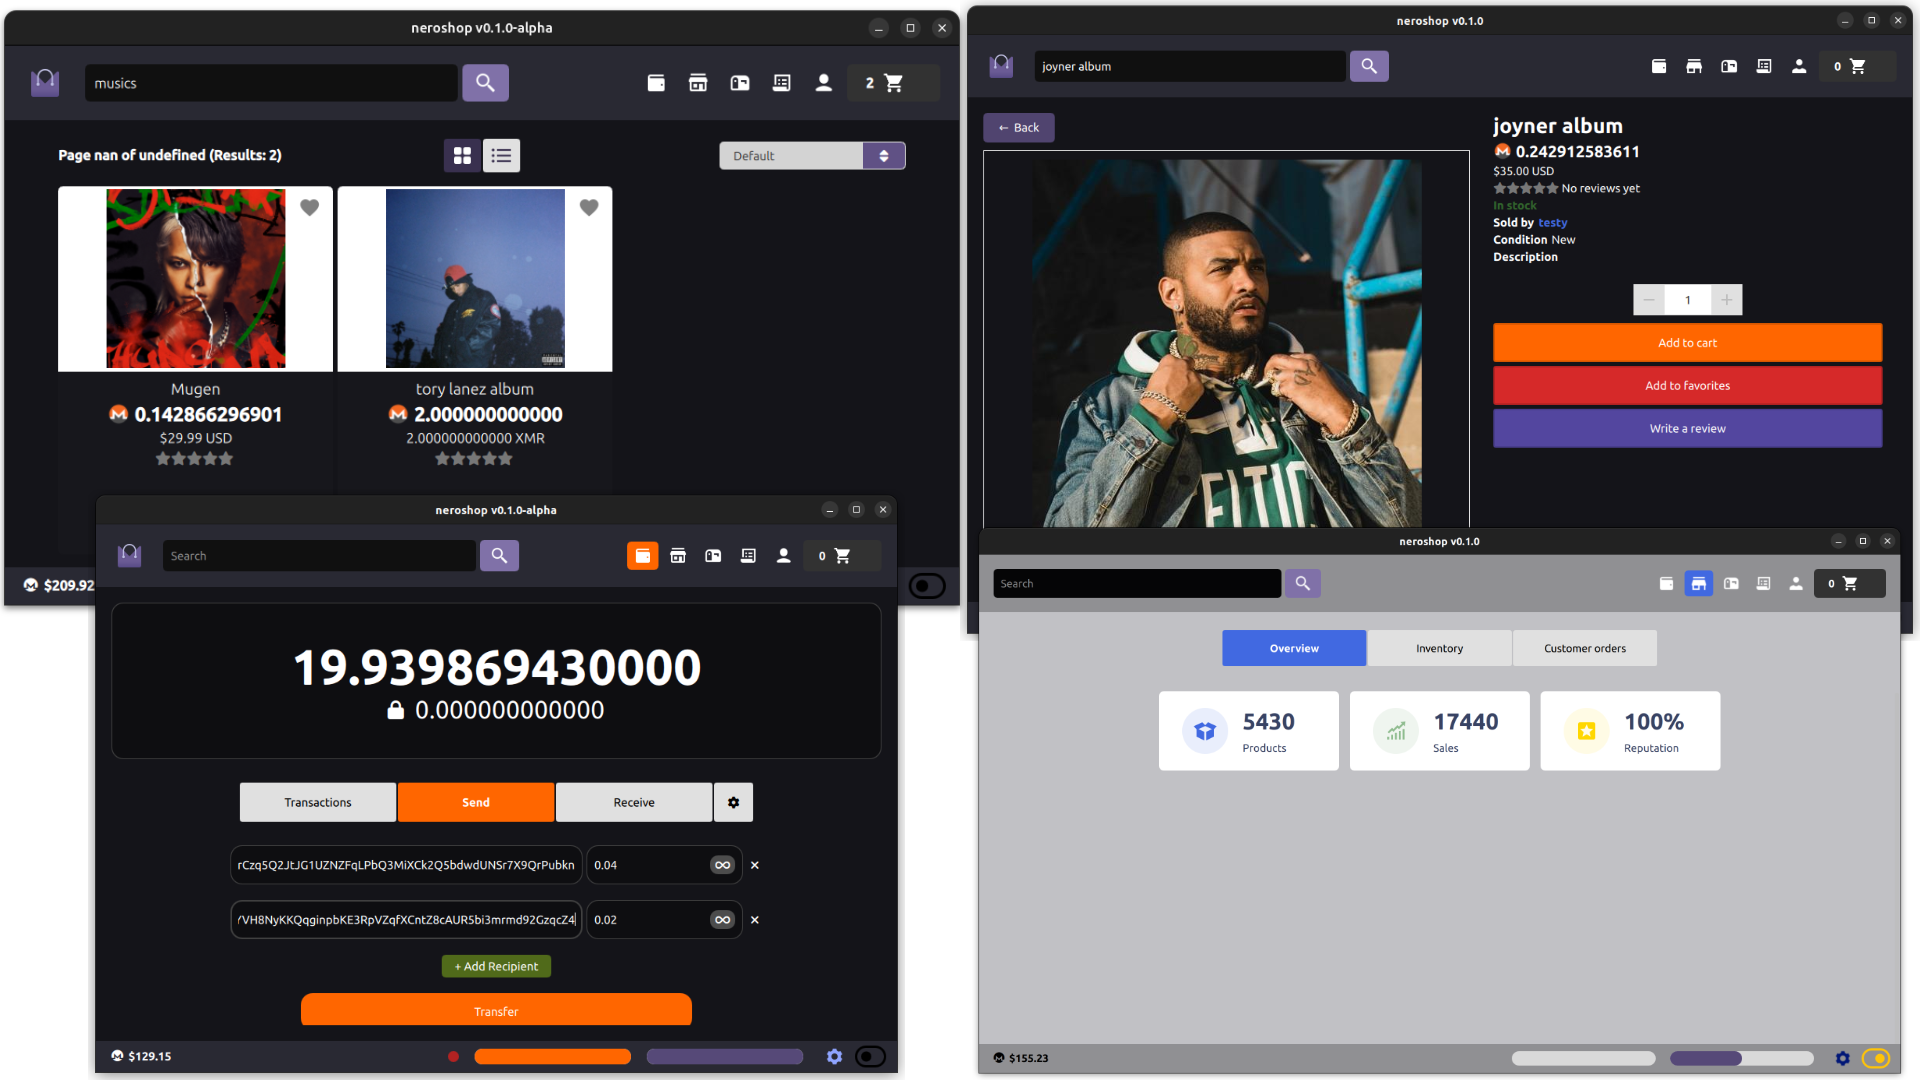
Task: Click the send-all infinity icon beside 0.04 amount
Action: (722, 865)
